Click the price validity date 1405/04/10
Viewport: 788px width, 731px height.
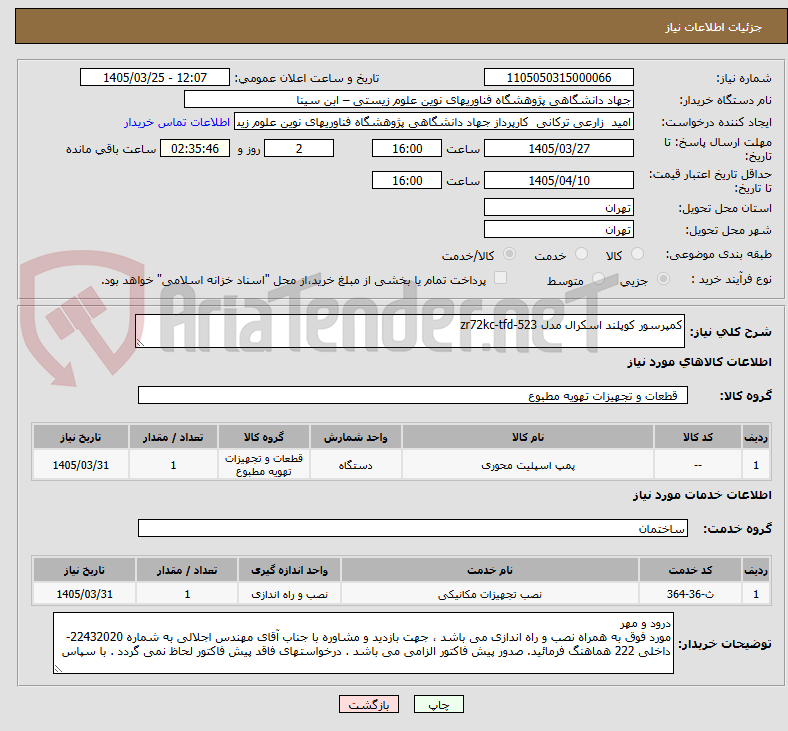(558, 180)
